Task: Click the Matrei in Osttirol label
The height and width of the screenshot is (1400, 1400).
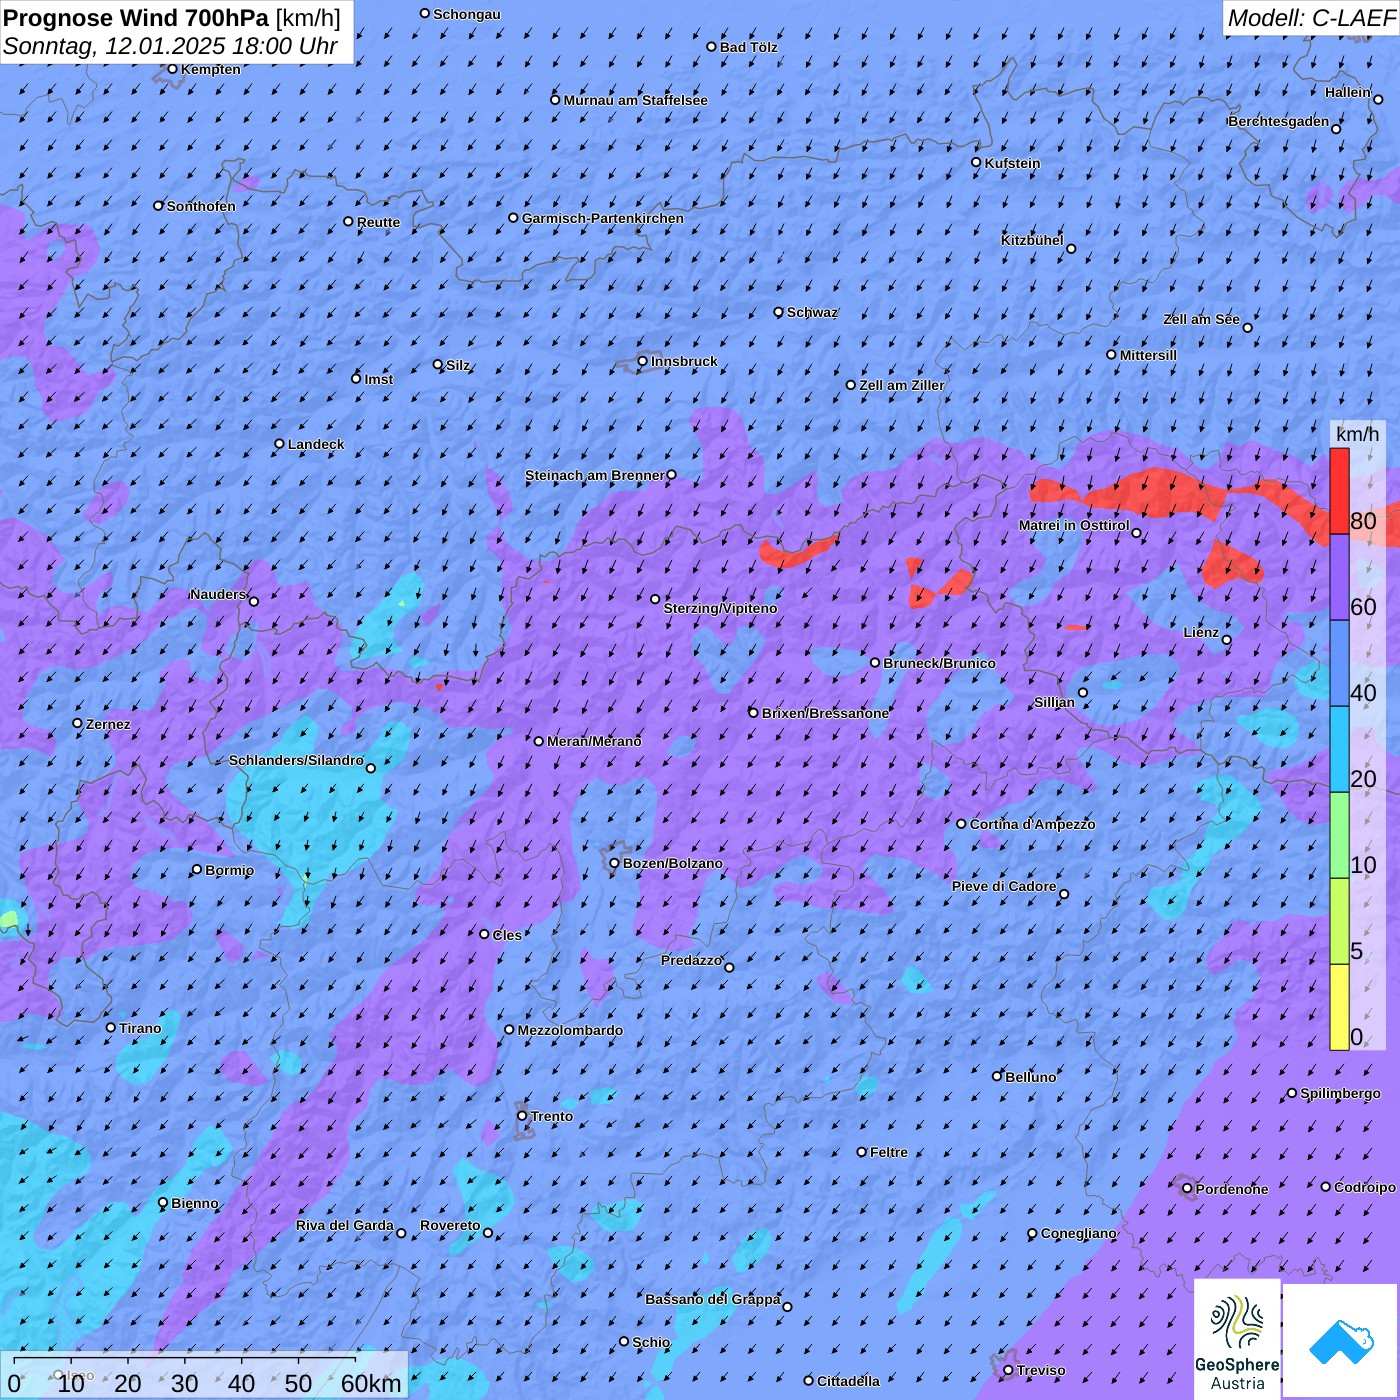Action: 1074,525
